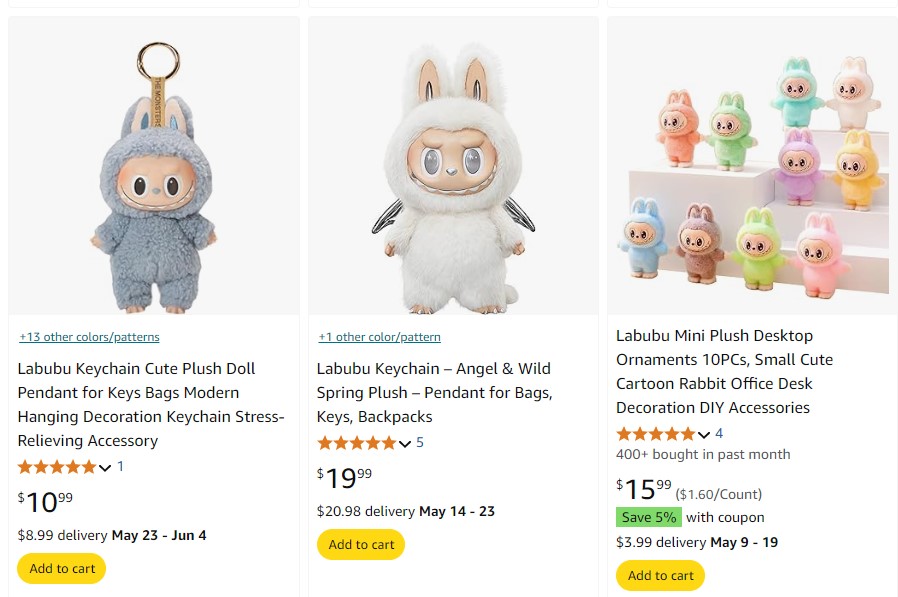The width and height of the screenshot is (898, 597).
Task: Expand rating dropdown for gray keychain
Action: [x=105, y=468]
